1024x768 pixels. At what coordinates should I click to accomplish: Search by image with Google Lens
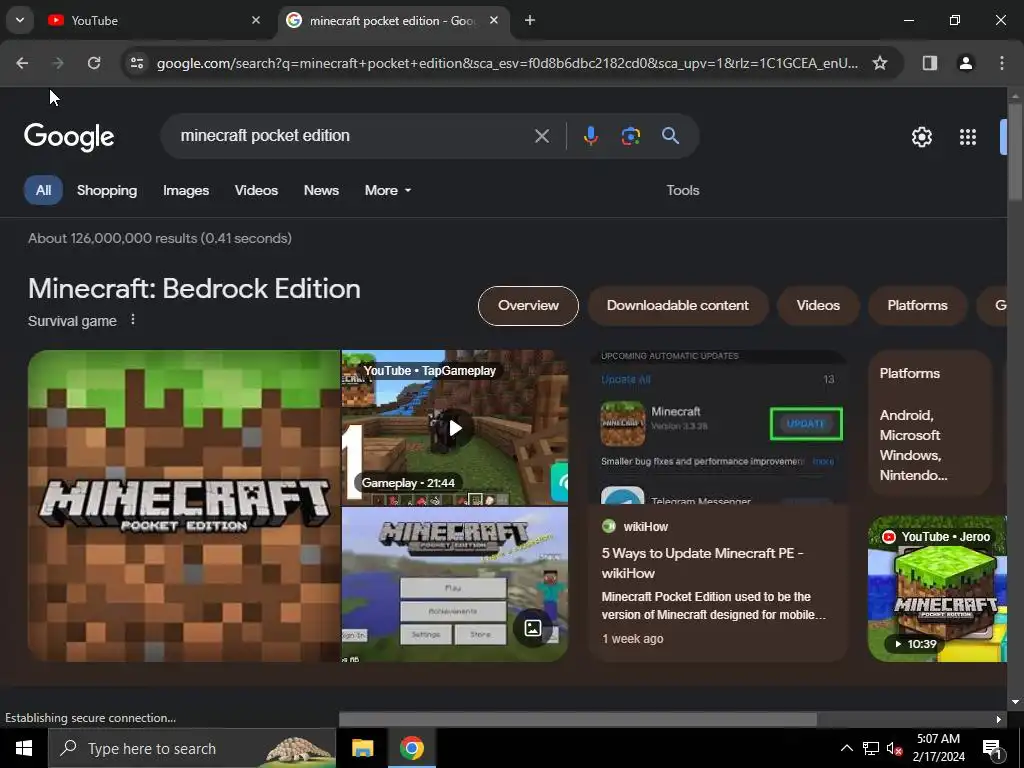pos(630,136)
